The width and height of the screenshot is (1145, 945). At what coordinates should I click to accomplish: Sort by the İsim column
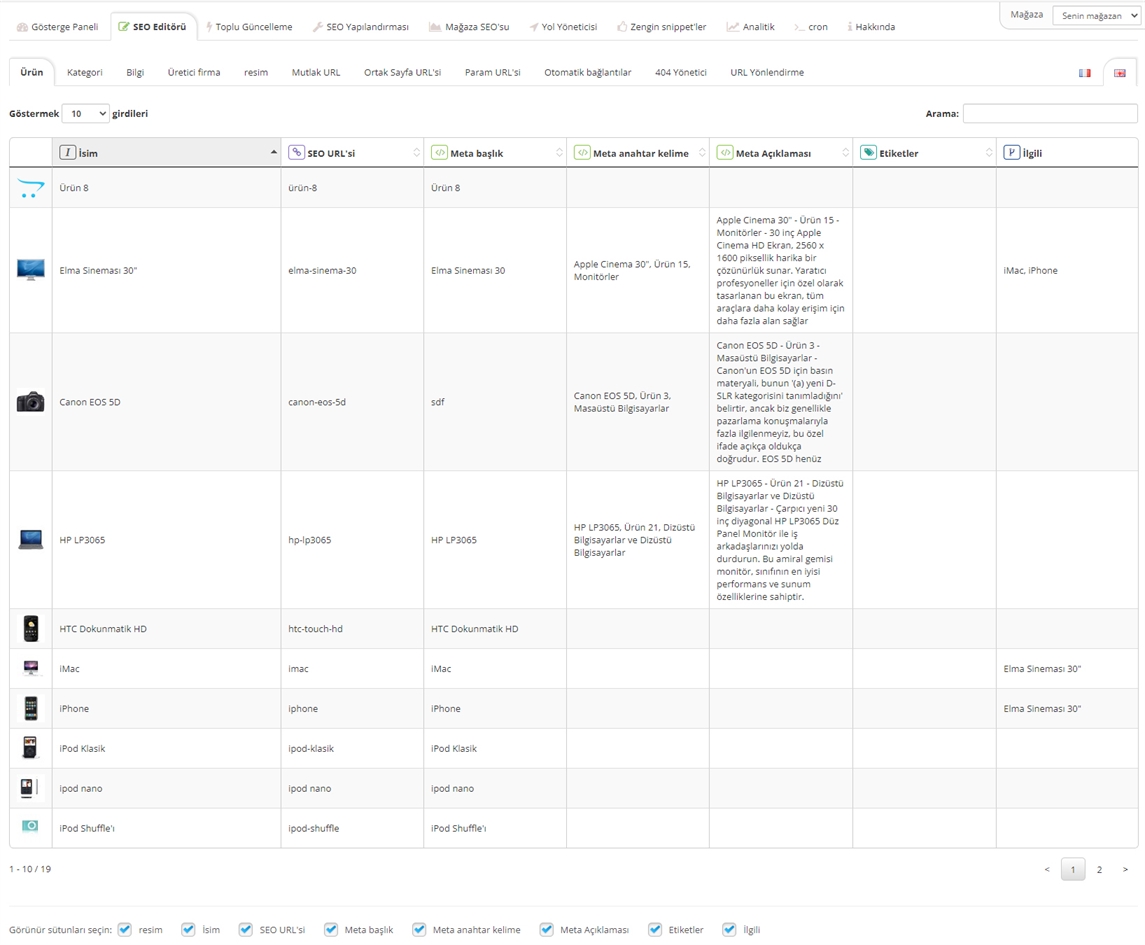(166, 153)
